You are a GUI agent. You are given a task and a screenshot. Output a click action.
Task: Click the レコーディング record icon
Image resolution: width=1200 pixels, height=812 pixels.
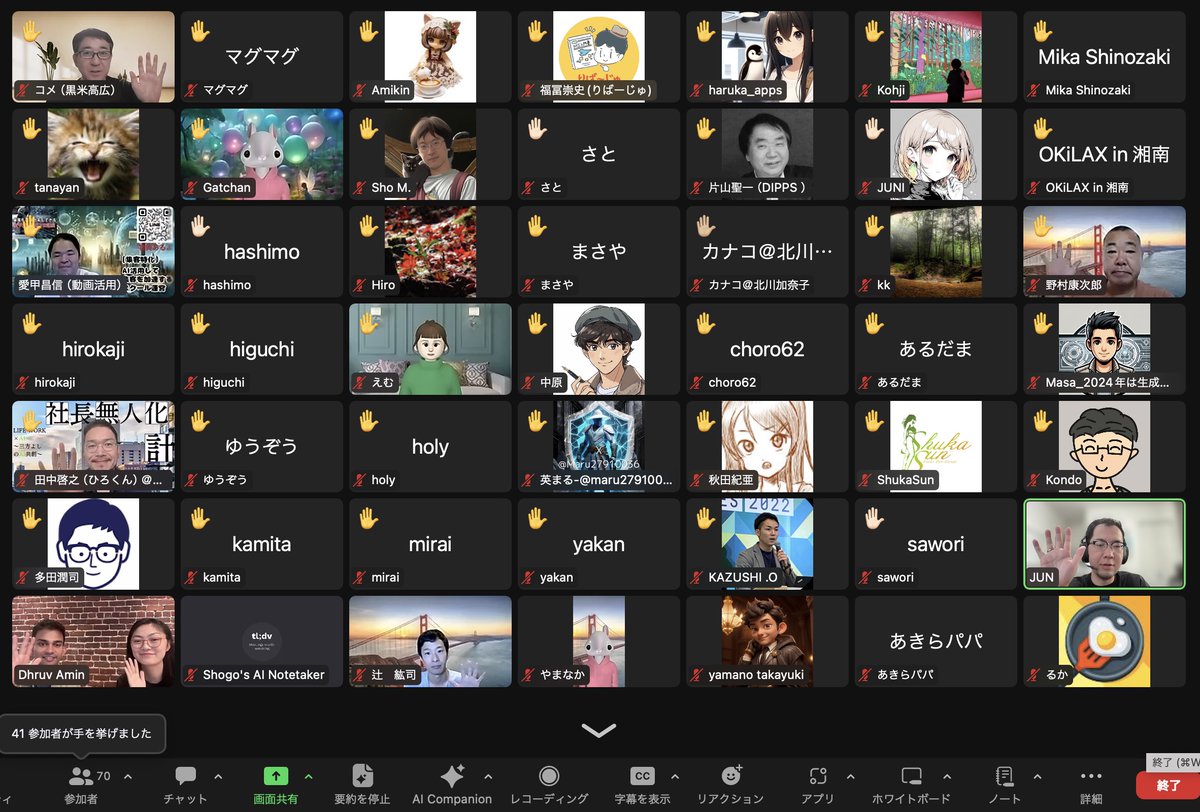(x=548, y=776)
